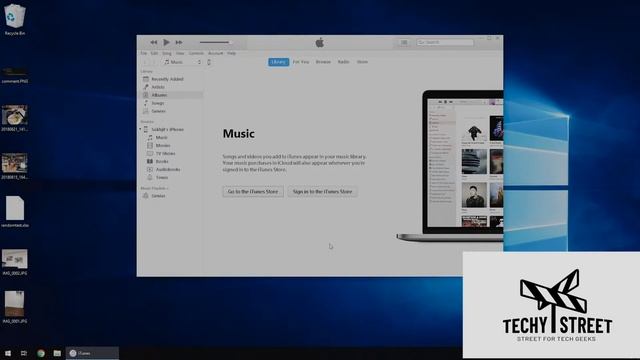The image size is (640, 360).
Task: Expand the Music Playlists section header
Action: click(154, 188)
